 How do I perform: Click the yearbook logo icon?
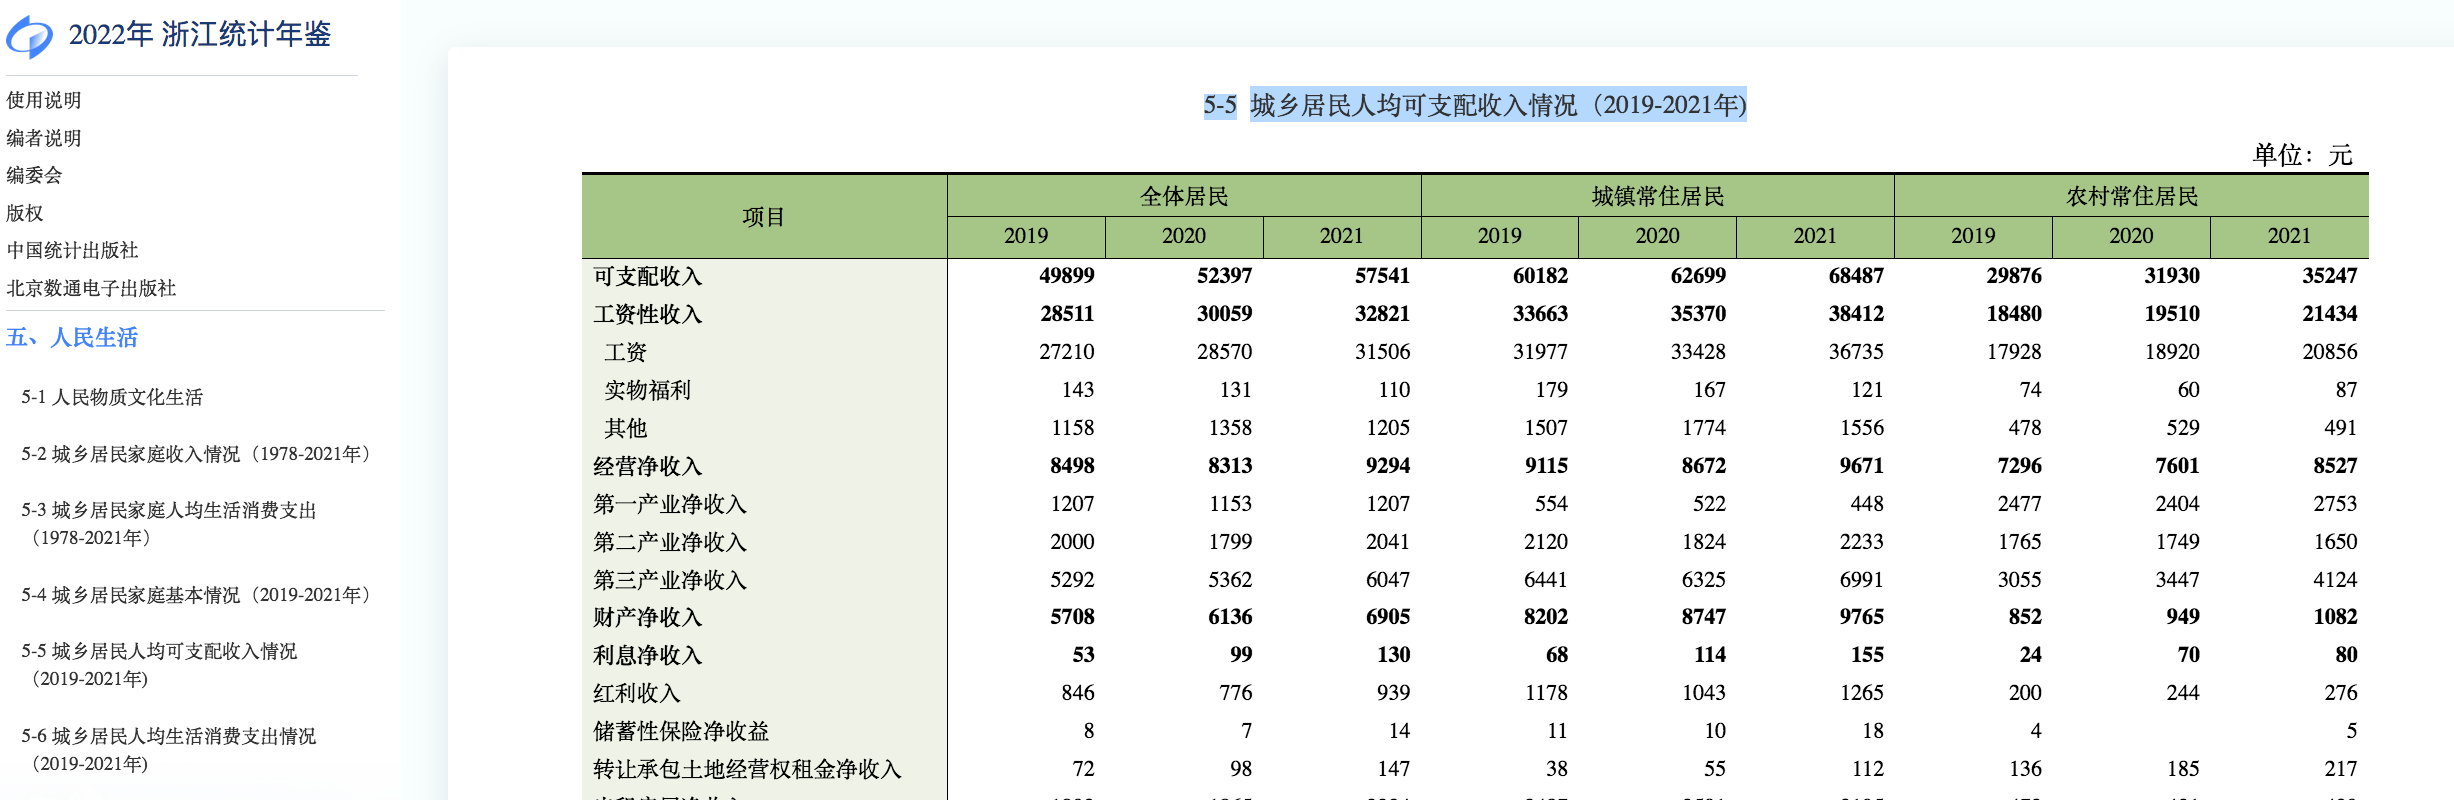click(29, 36)
